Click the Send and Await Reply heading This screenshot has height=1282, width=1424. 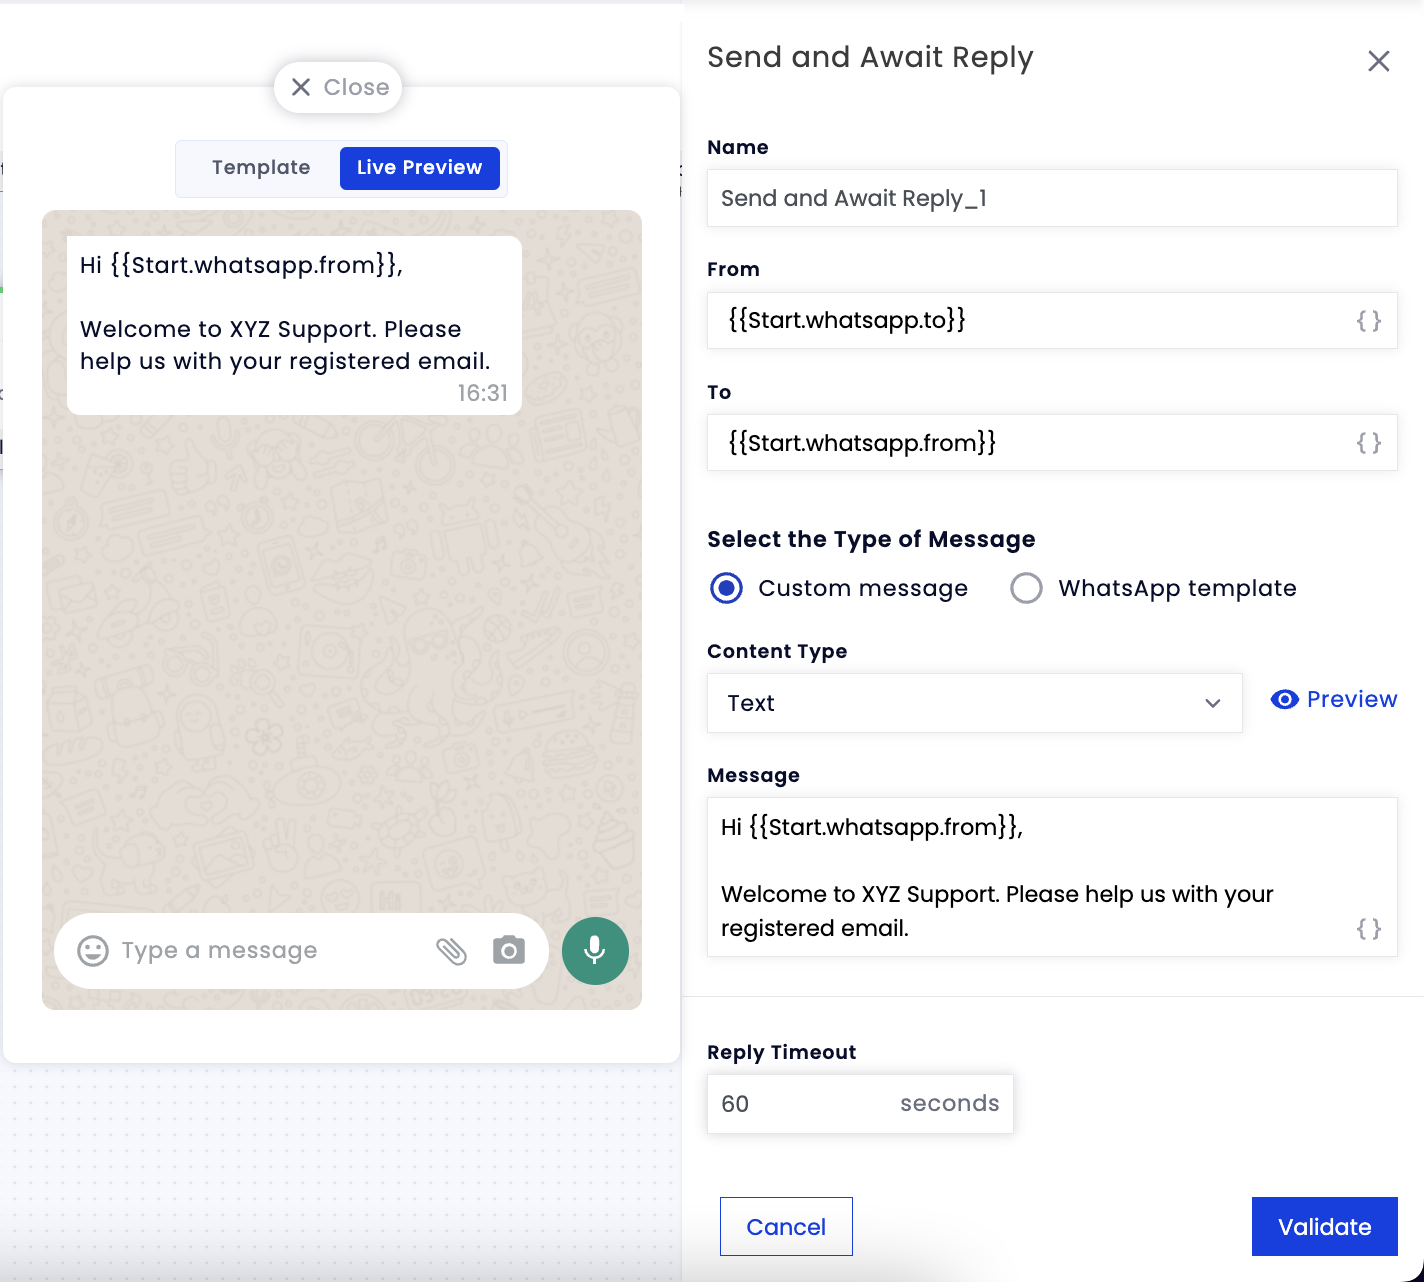coord(870,57)
